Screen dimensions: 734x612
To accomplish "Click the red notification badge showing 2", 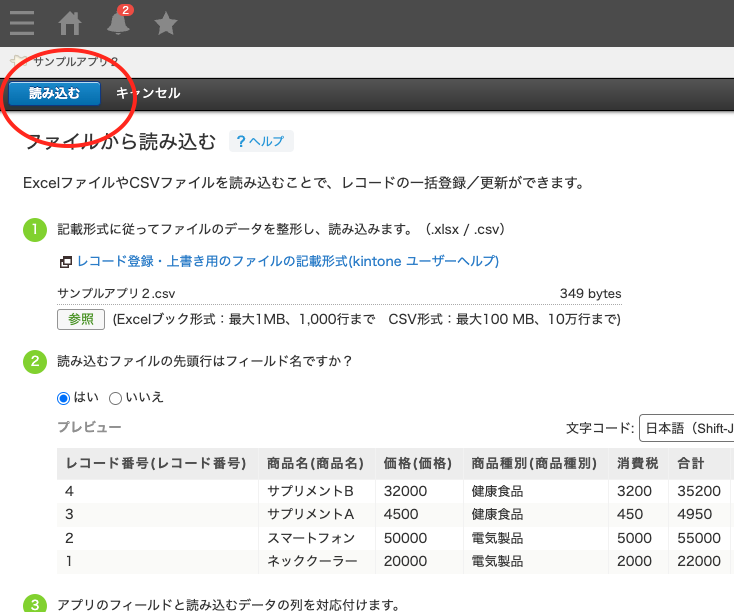I will (127, 11).
